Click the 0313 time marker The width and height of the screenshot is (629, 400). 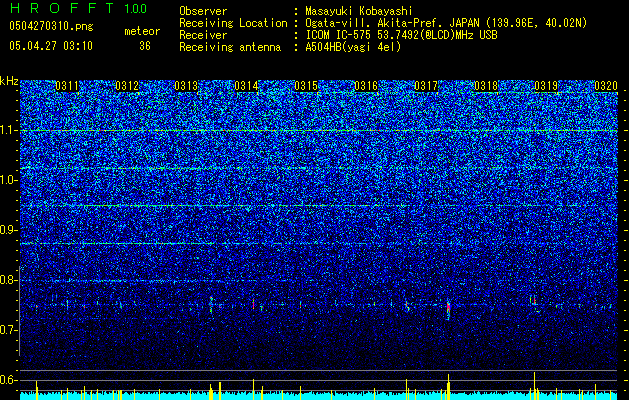tap(187, 86)
